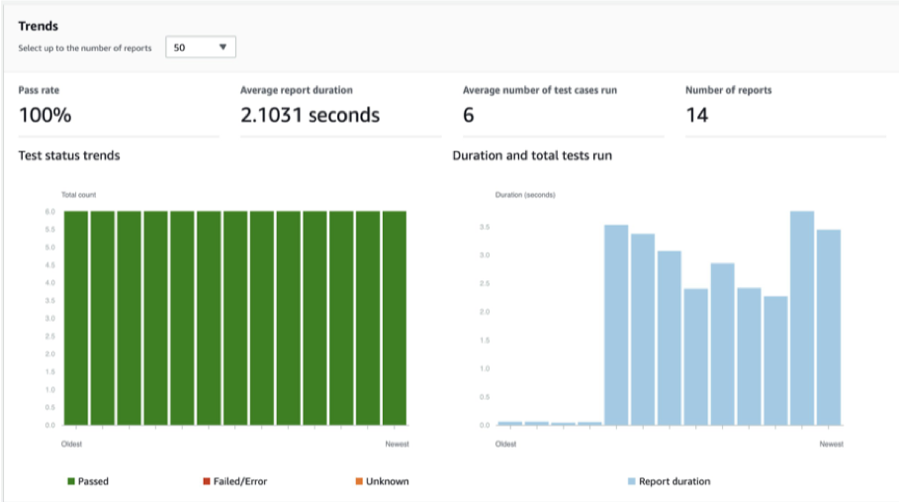Viewport: 899px width, 502px height.
Task: Click the dropdown arrow next to 50
Action: (x=223, y=47)
